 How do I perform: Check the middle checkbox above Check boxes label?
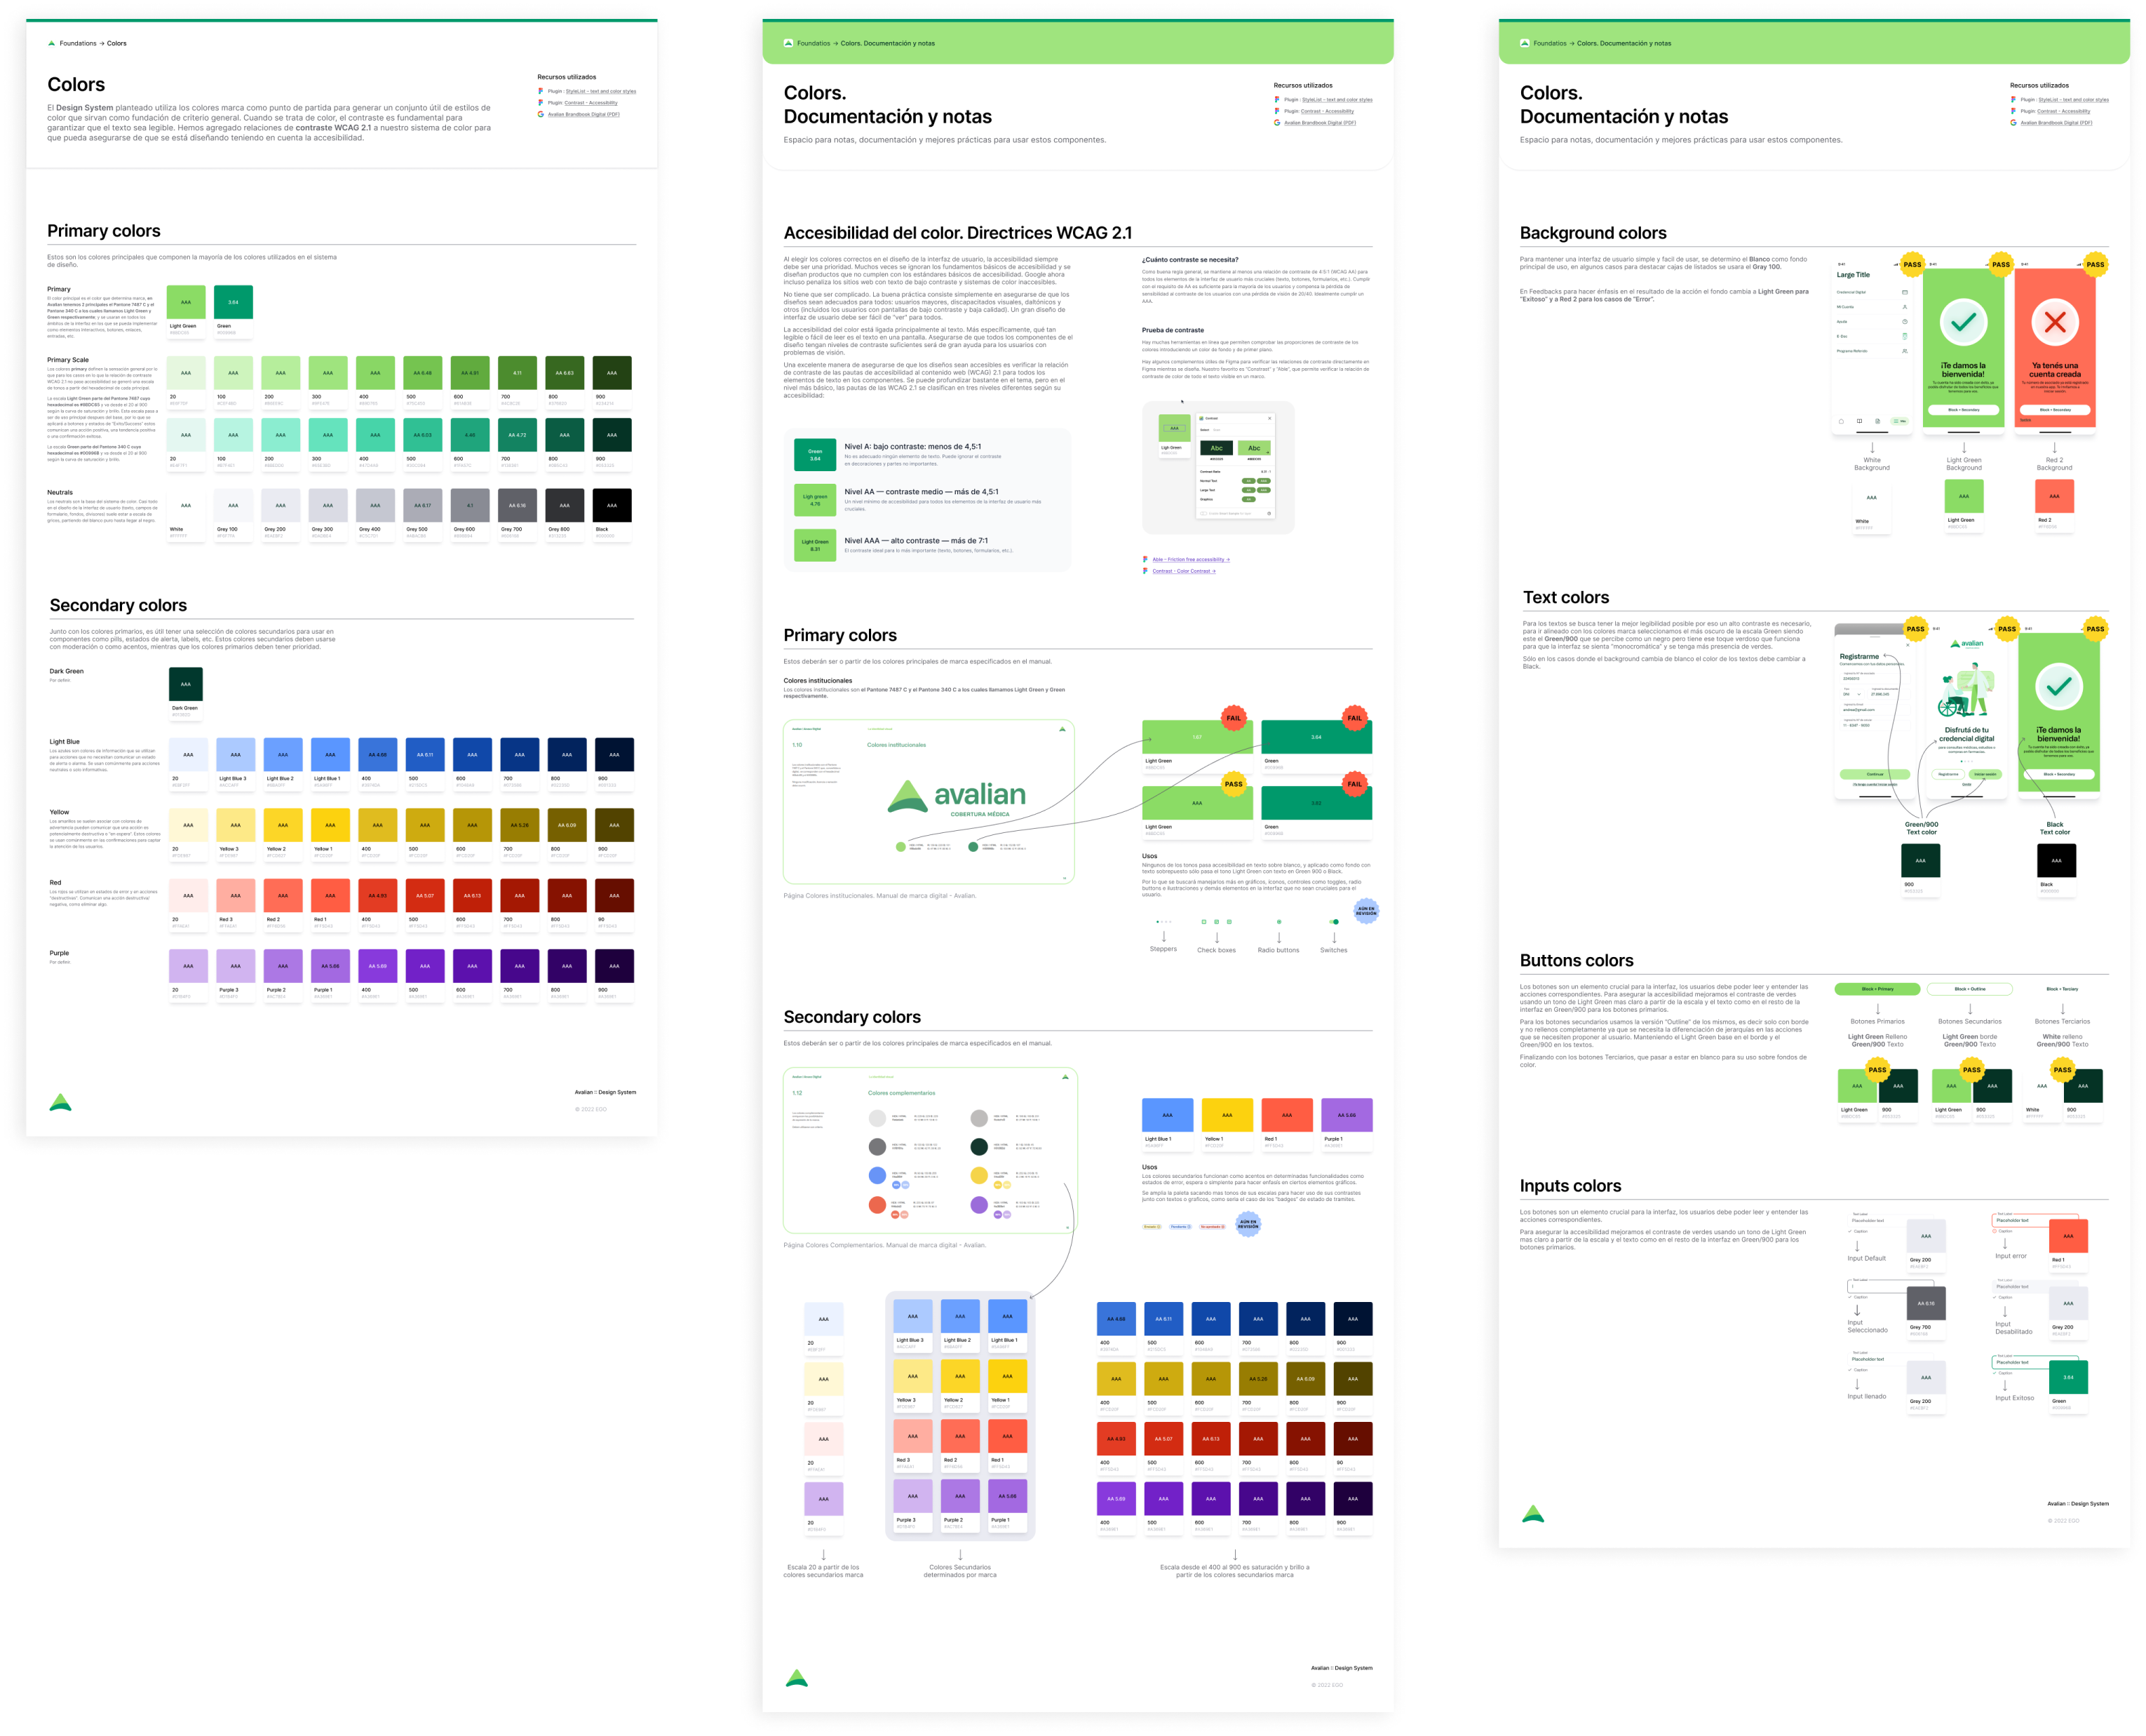[x=1216, y=921]
